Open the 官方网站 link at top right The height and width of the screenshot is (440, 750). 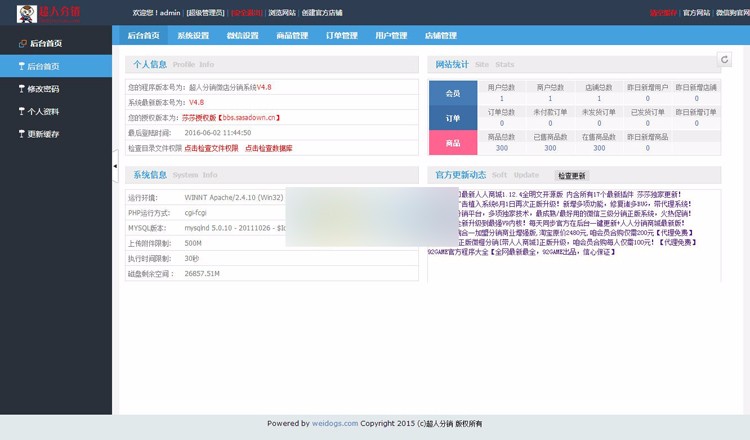pyautogui.click(x=696, y=13)
